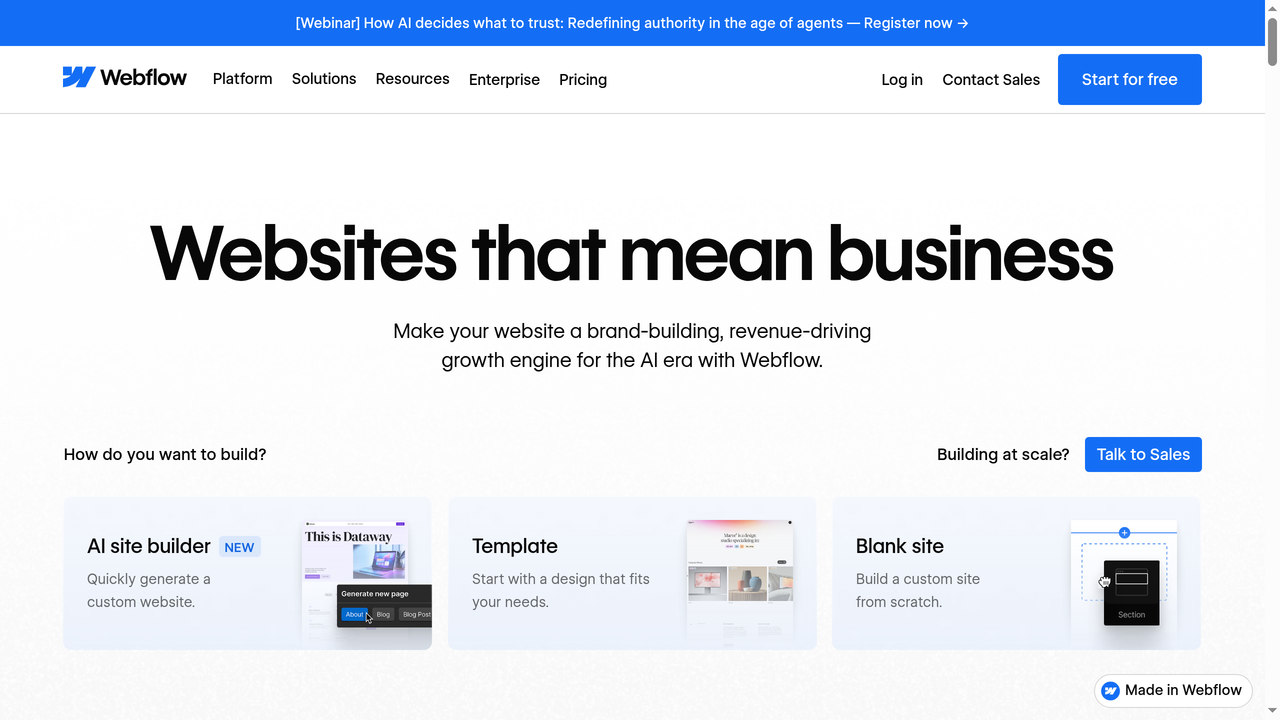Select the Section block in Blank site preview
1280x720 pixels.
(x=1131, y=591)
